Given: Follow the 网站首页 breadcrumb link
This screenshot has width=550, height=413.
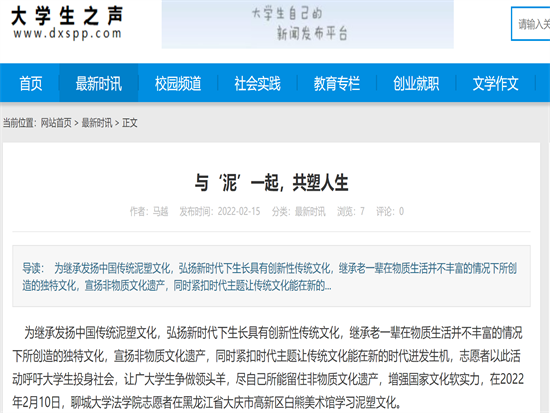Looking at the screenshot, I should (56, 123).
